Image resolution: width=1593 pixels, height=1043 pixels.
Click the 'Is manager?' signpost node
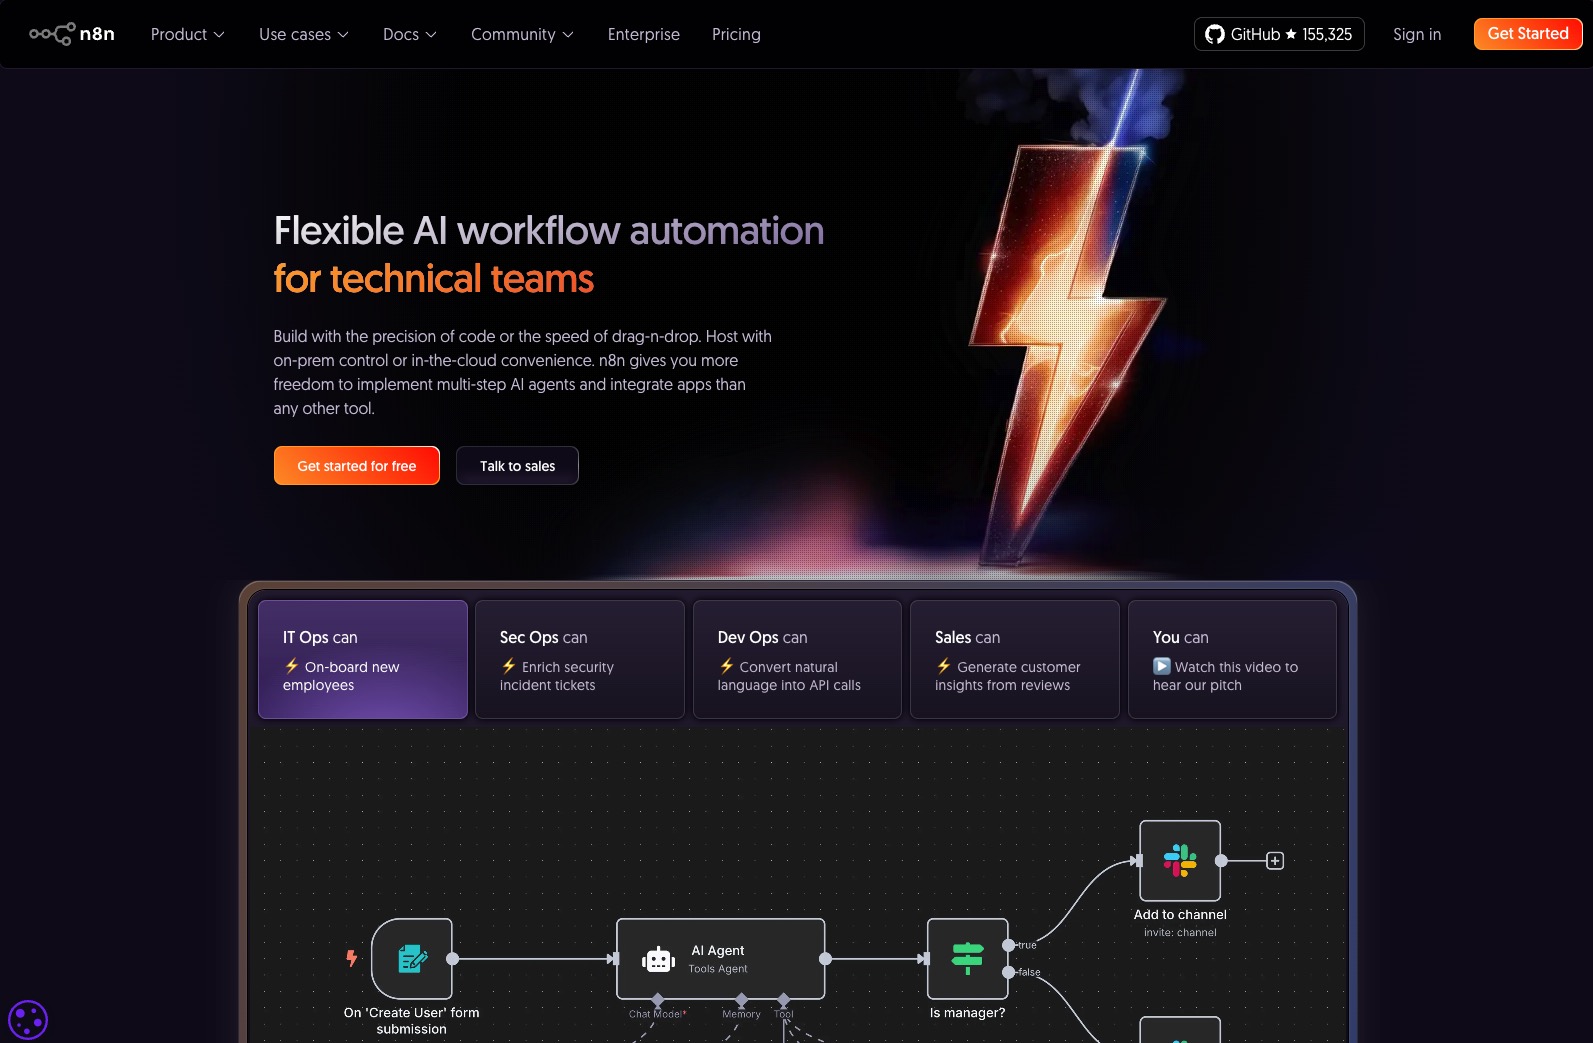967,959
